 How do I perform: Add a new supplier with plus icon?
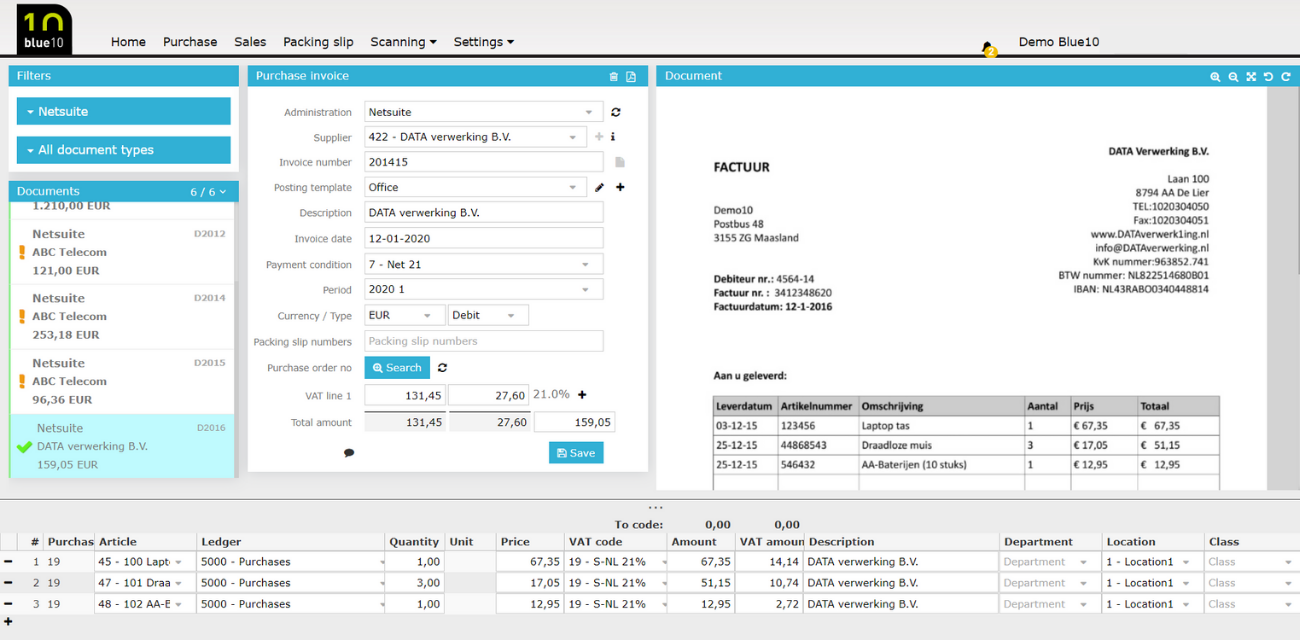[x=599, y=137]
